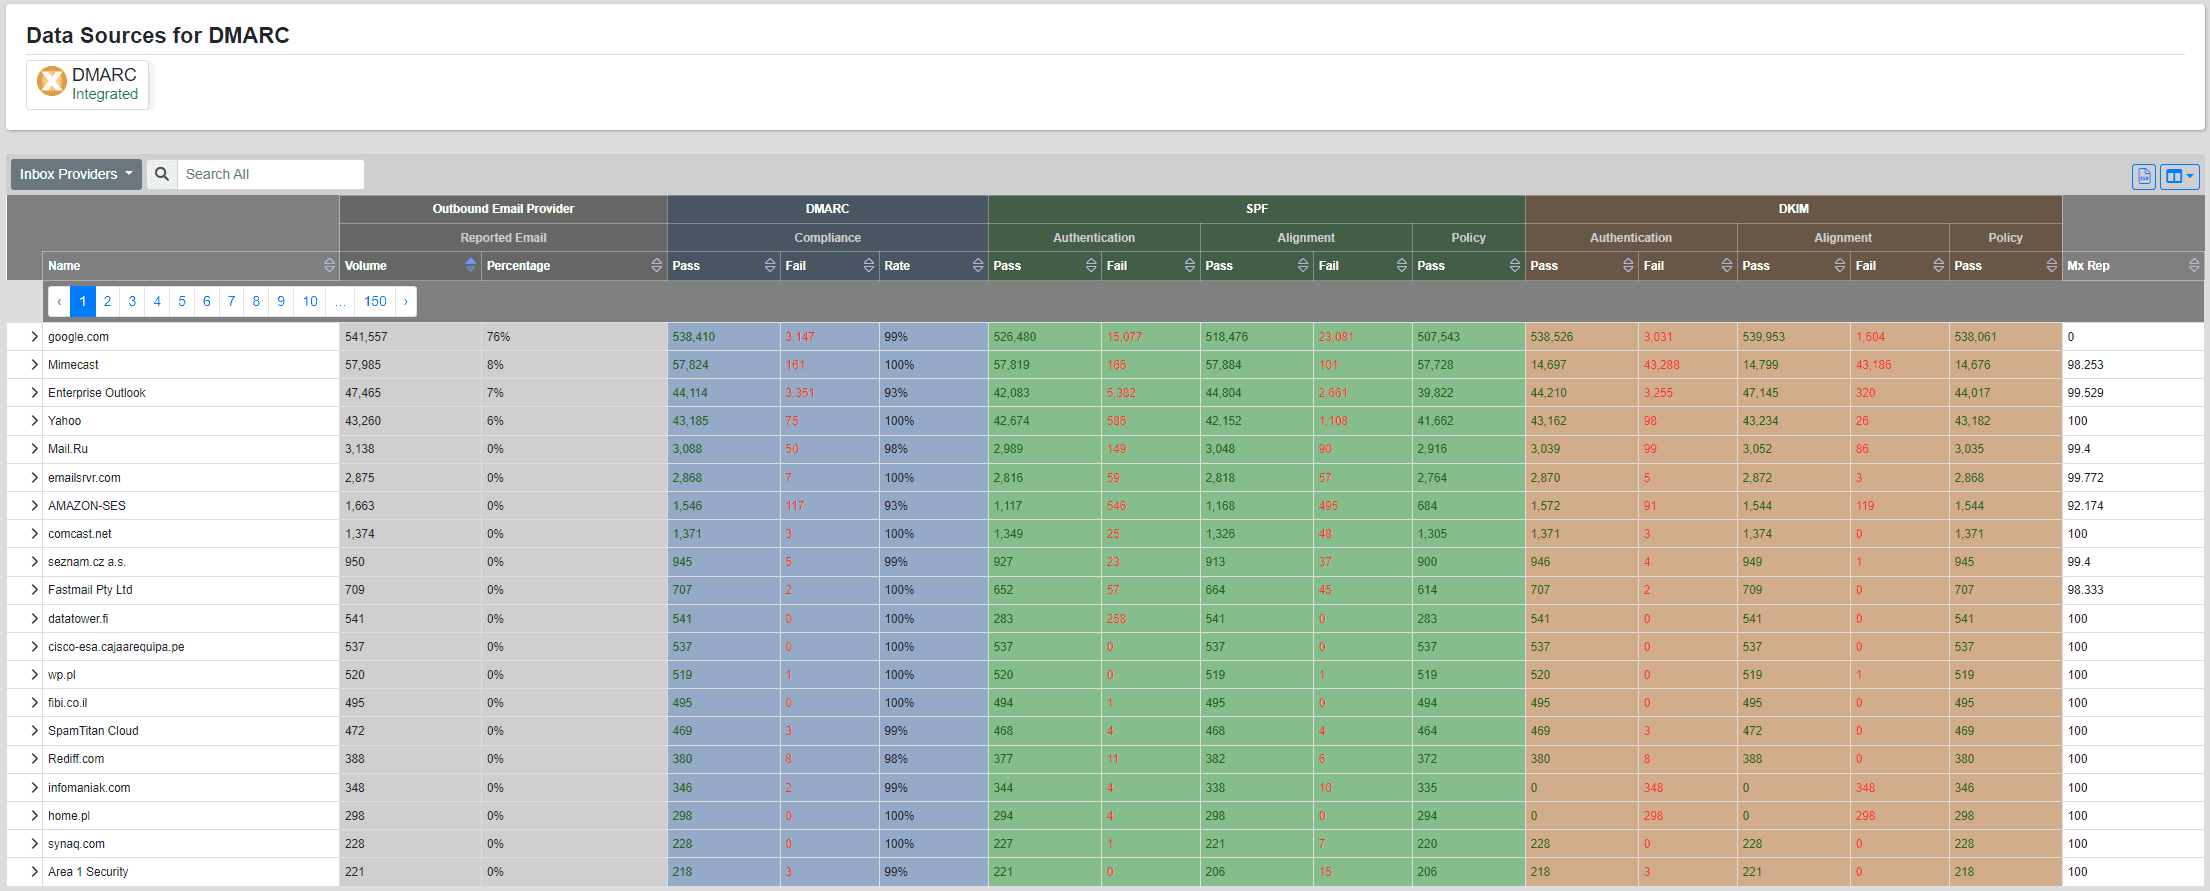Screen dimensions: 2210x891
Task: Sort by SPF Authentication Fail column
Action: coord(1151,266)
